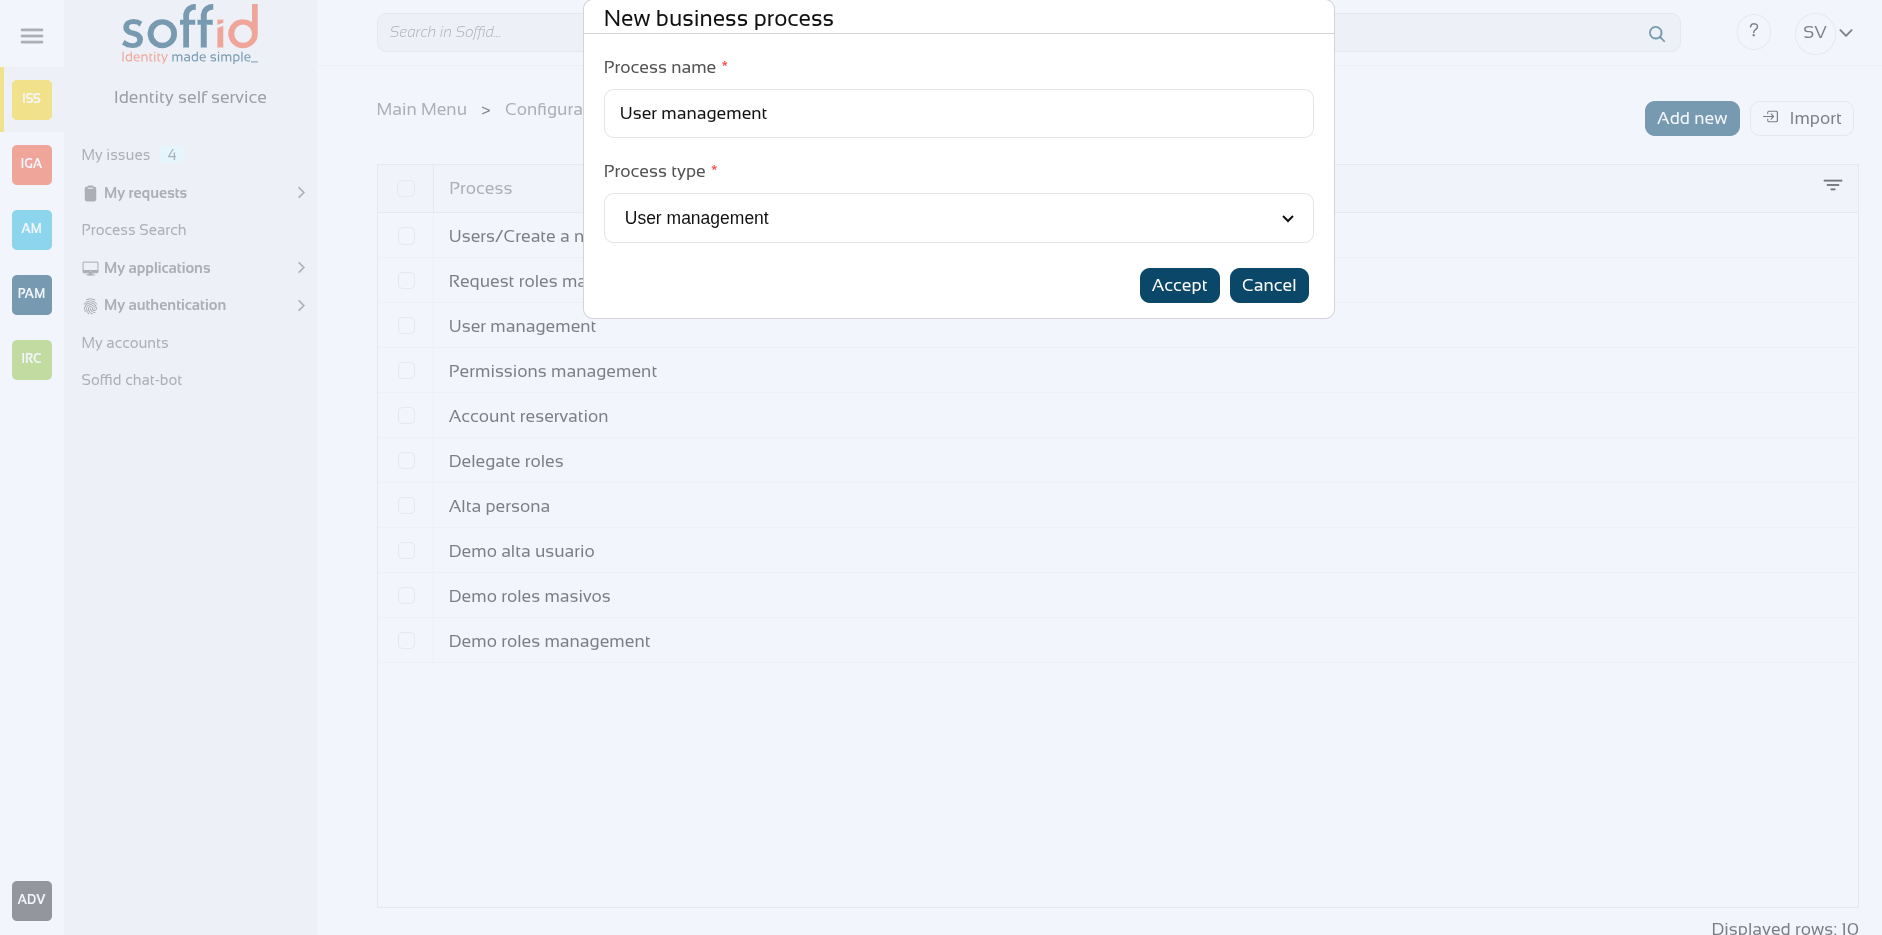Tick the Permissions management row checkbox
1882x935 pixels.
click(406, 371)
